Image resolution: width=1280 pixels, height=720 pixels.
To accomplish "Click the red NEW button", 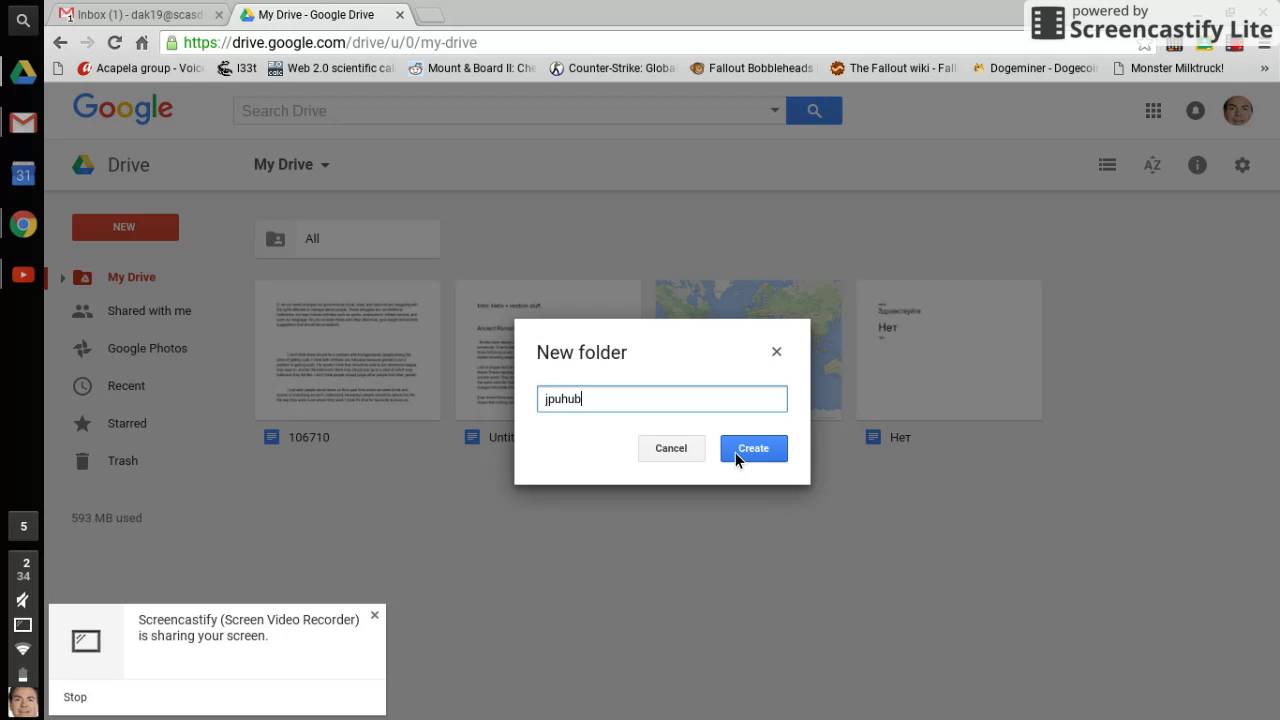I will 125,227.
